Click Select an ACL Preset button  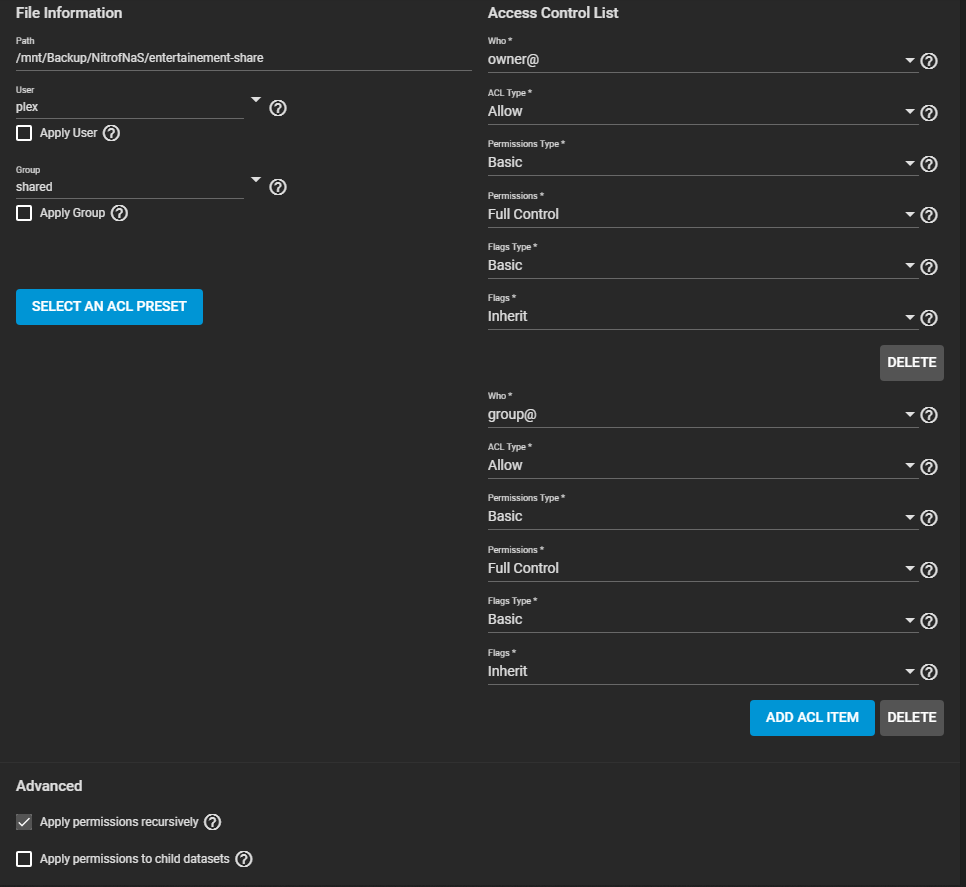109,307
